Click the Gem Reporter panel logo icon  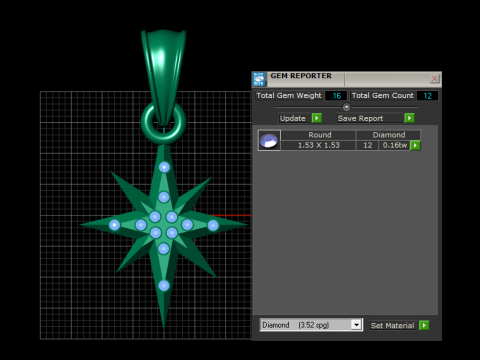click(259, 79)
